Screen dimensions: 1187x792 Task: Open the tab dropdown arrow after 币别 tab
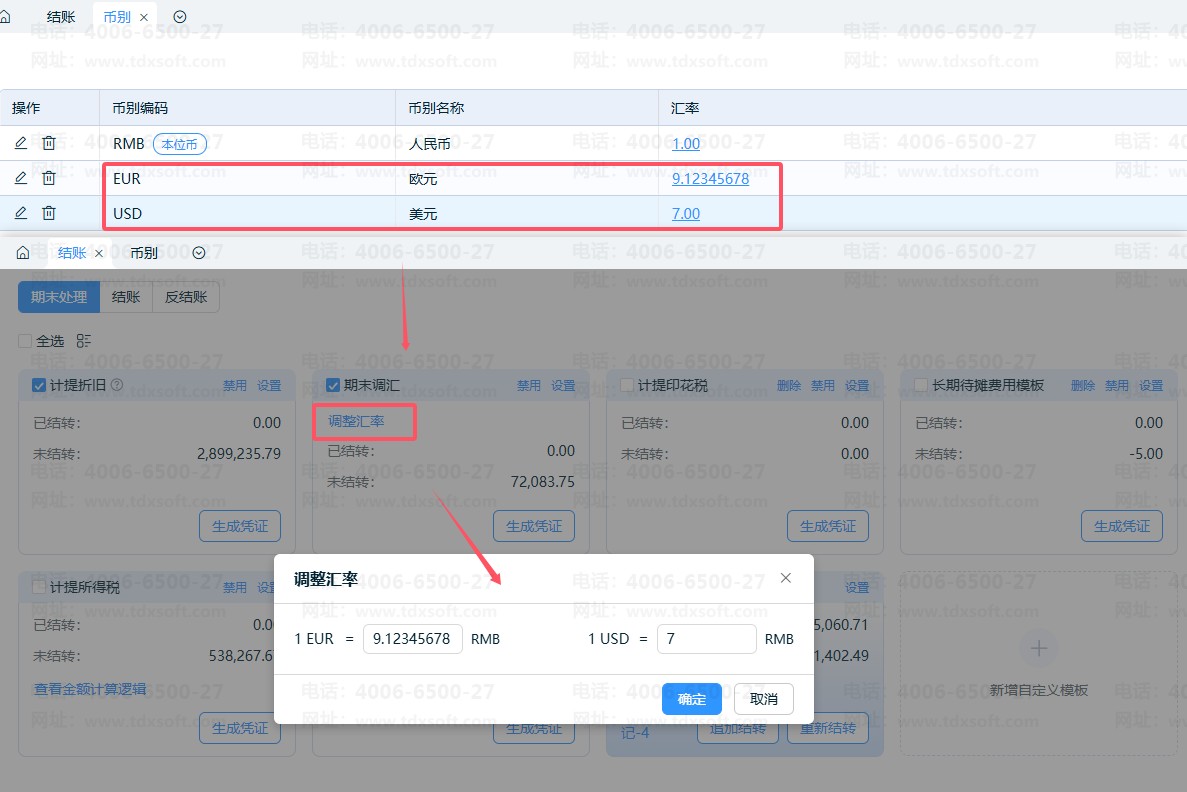click(180, 17)
